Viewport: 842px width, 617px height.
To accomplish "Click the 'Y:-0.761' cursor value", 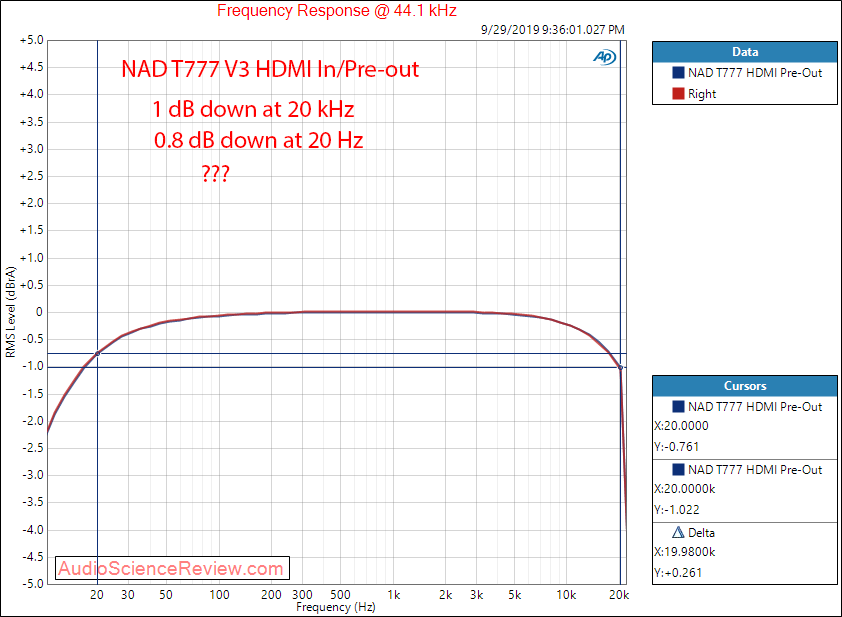I will coord(676,447).
